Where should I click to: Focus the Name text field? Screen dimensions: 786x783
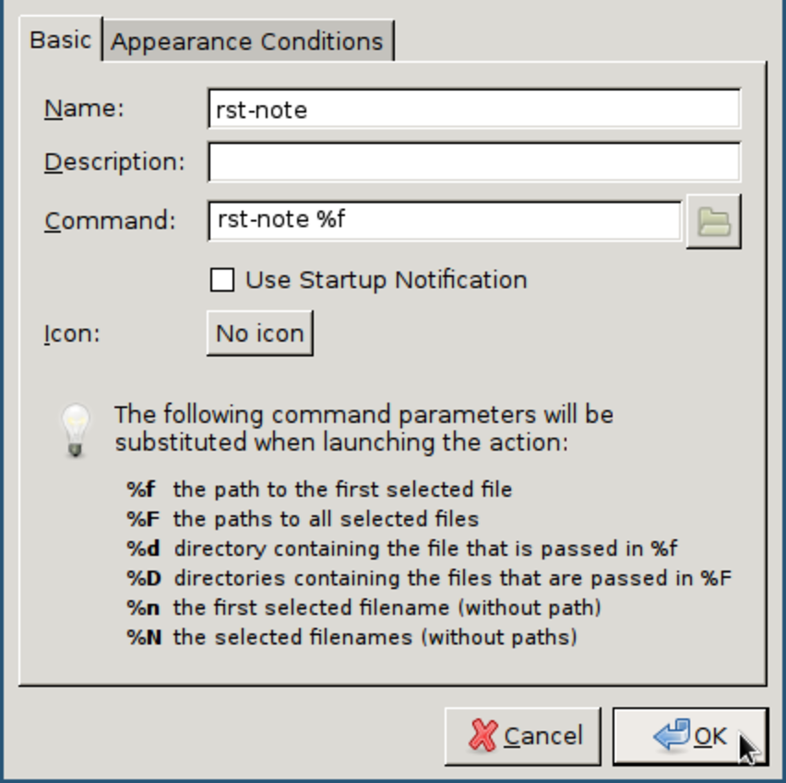(474, 110)
